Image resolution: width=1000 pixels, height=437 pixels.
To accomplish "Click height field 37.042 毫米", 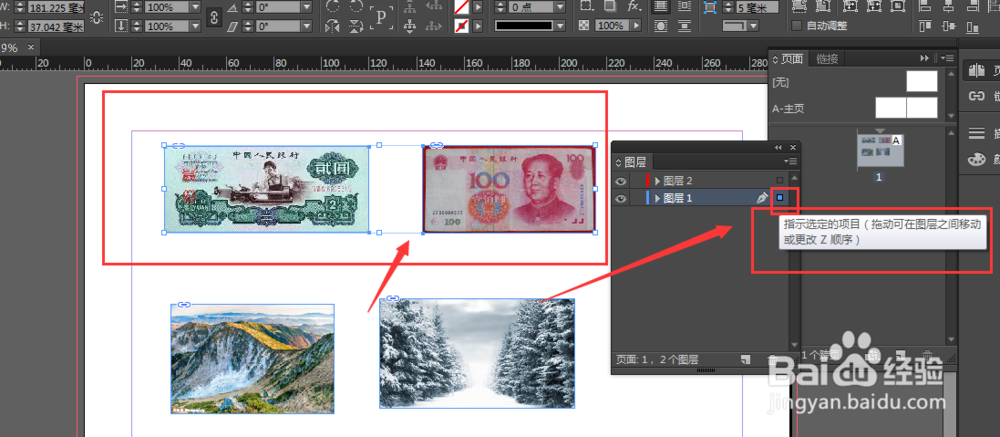I will [56, 27].
